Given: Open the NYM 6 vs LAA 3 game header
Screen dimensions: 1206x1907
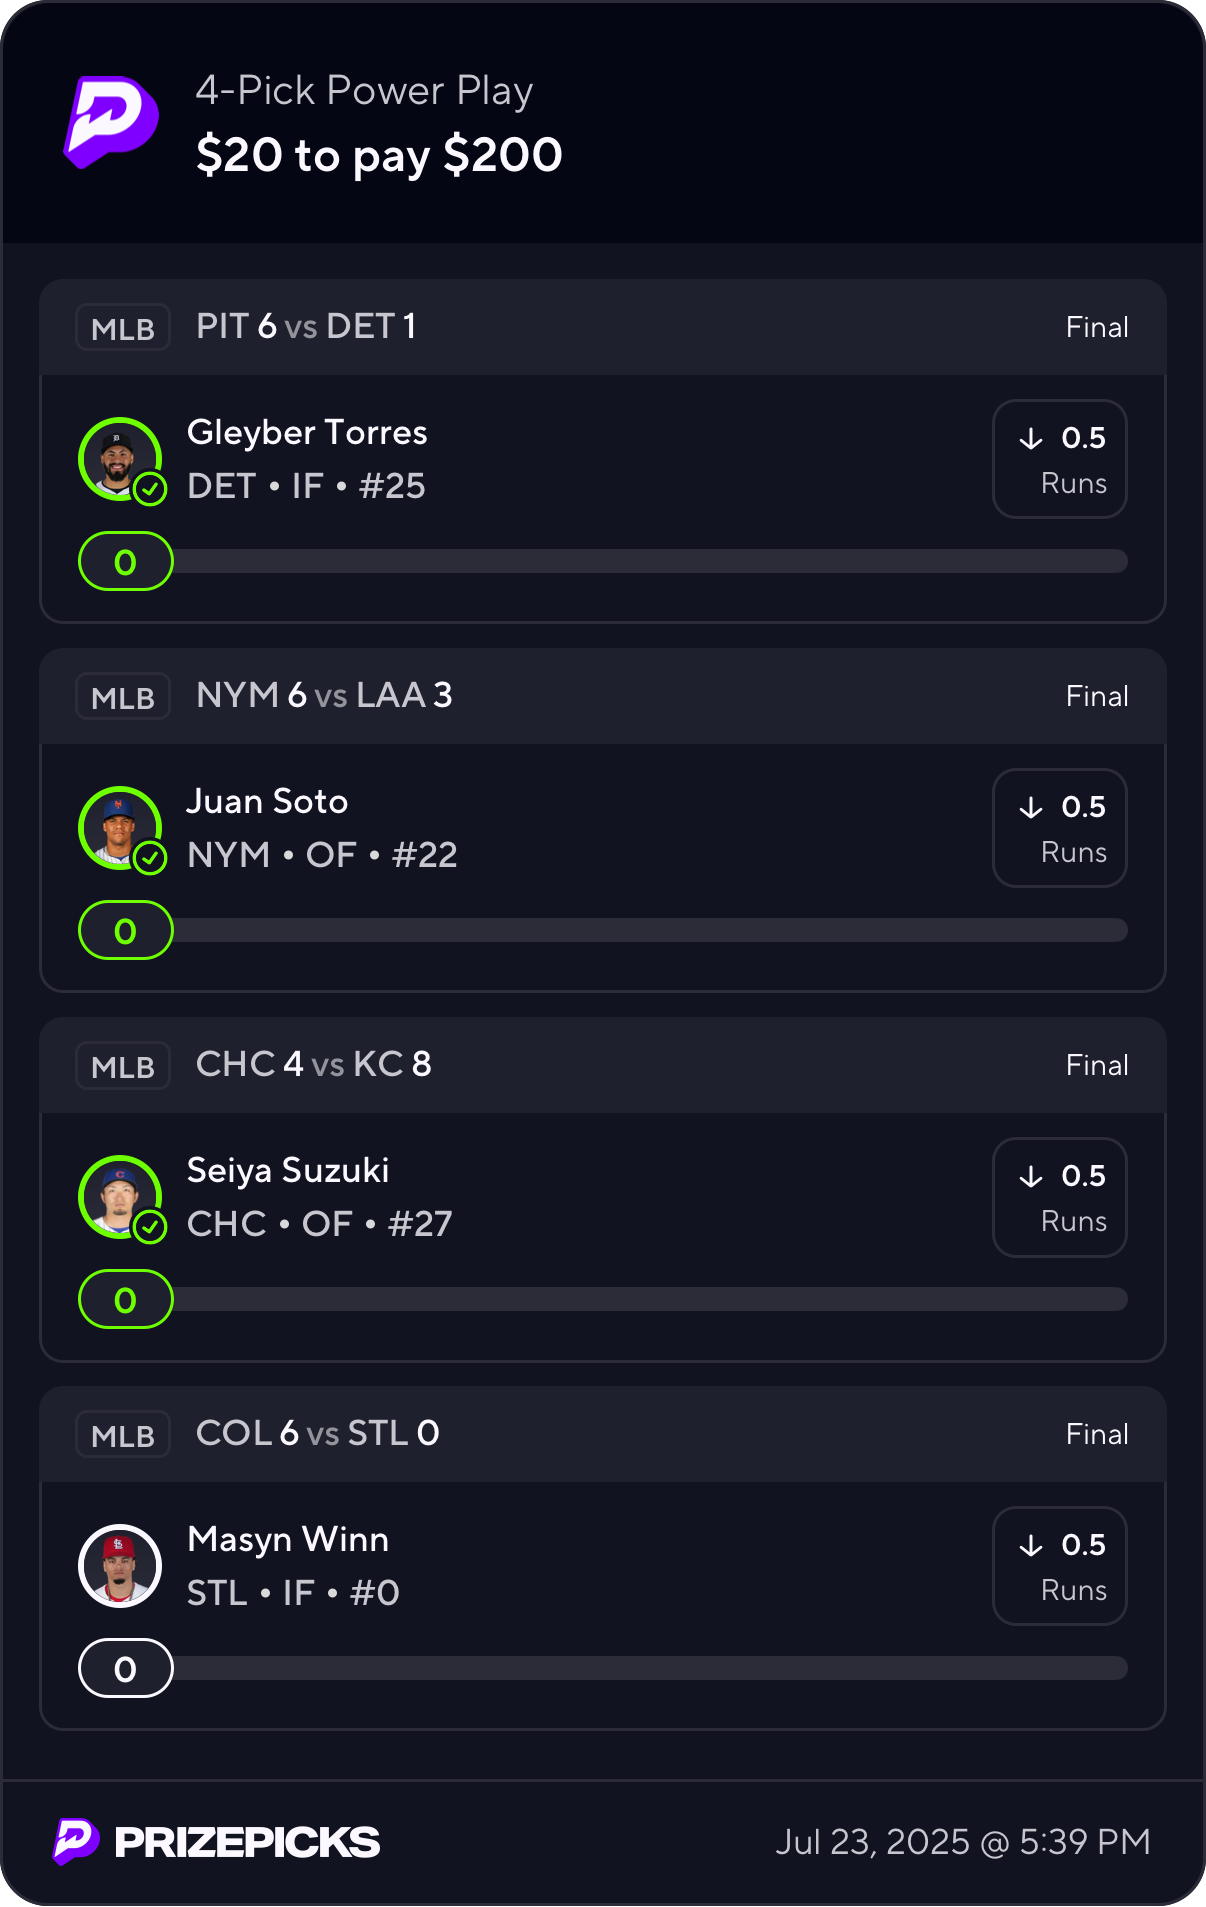Looking at the screenshot, I should click(603, 696).
